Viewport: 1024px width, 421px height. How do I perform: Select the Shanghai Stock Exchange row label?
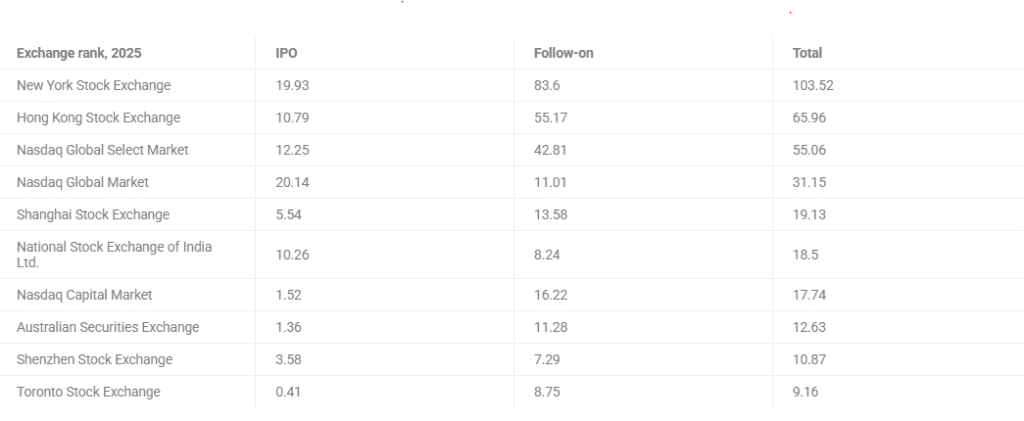click(93, 214)
